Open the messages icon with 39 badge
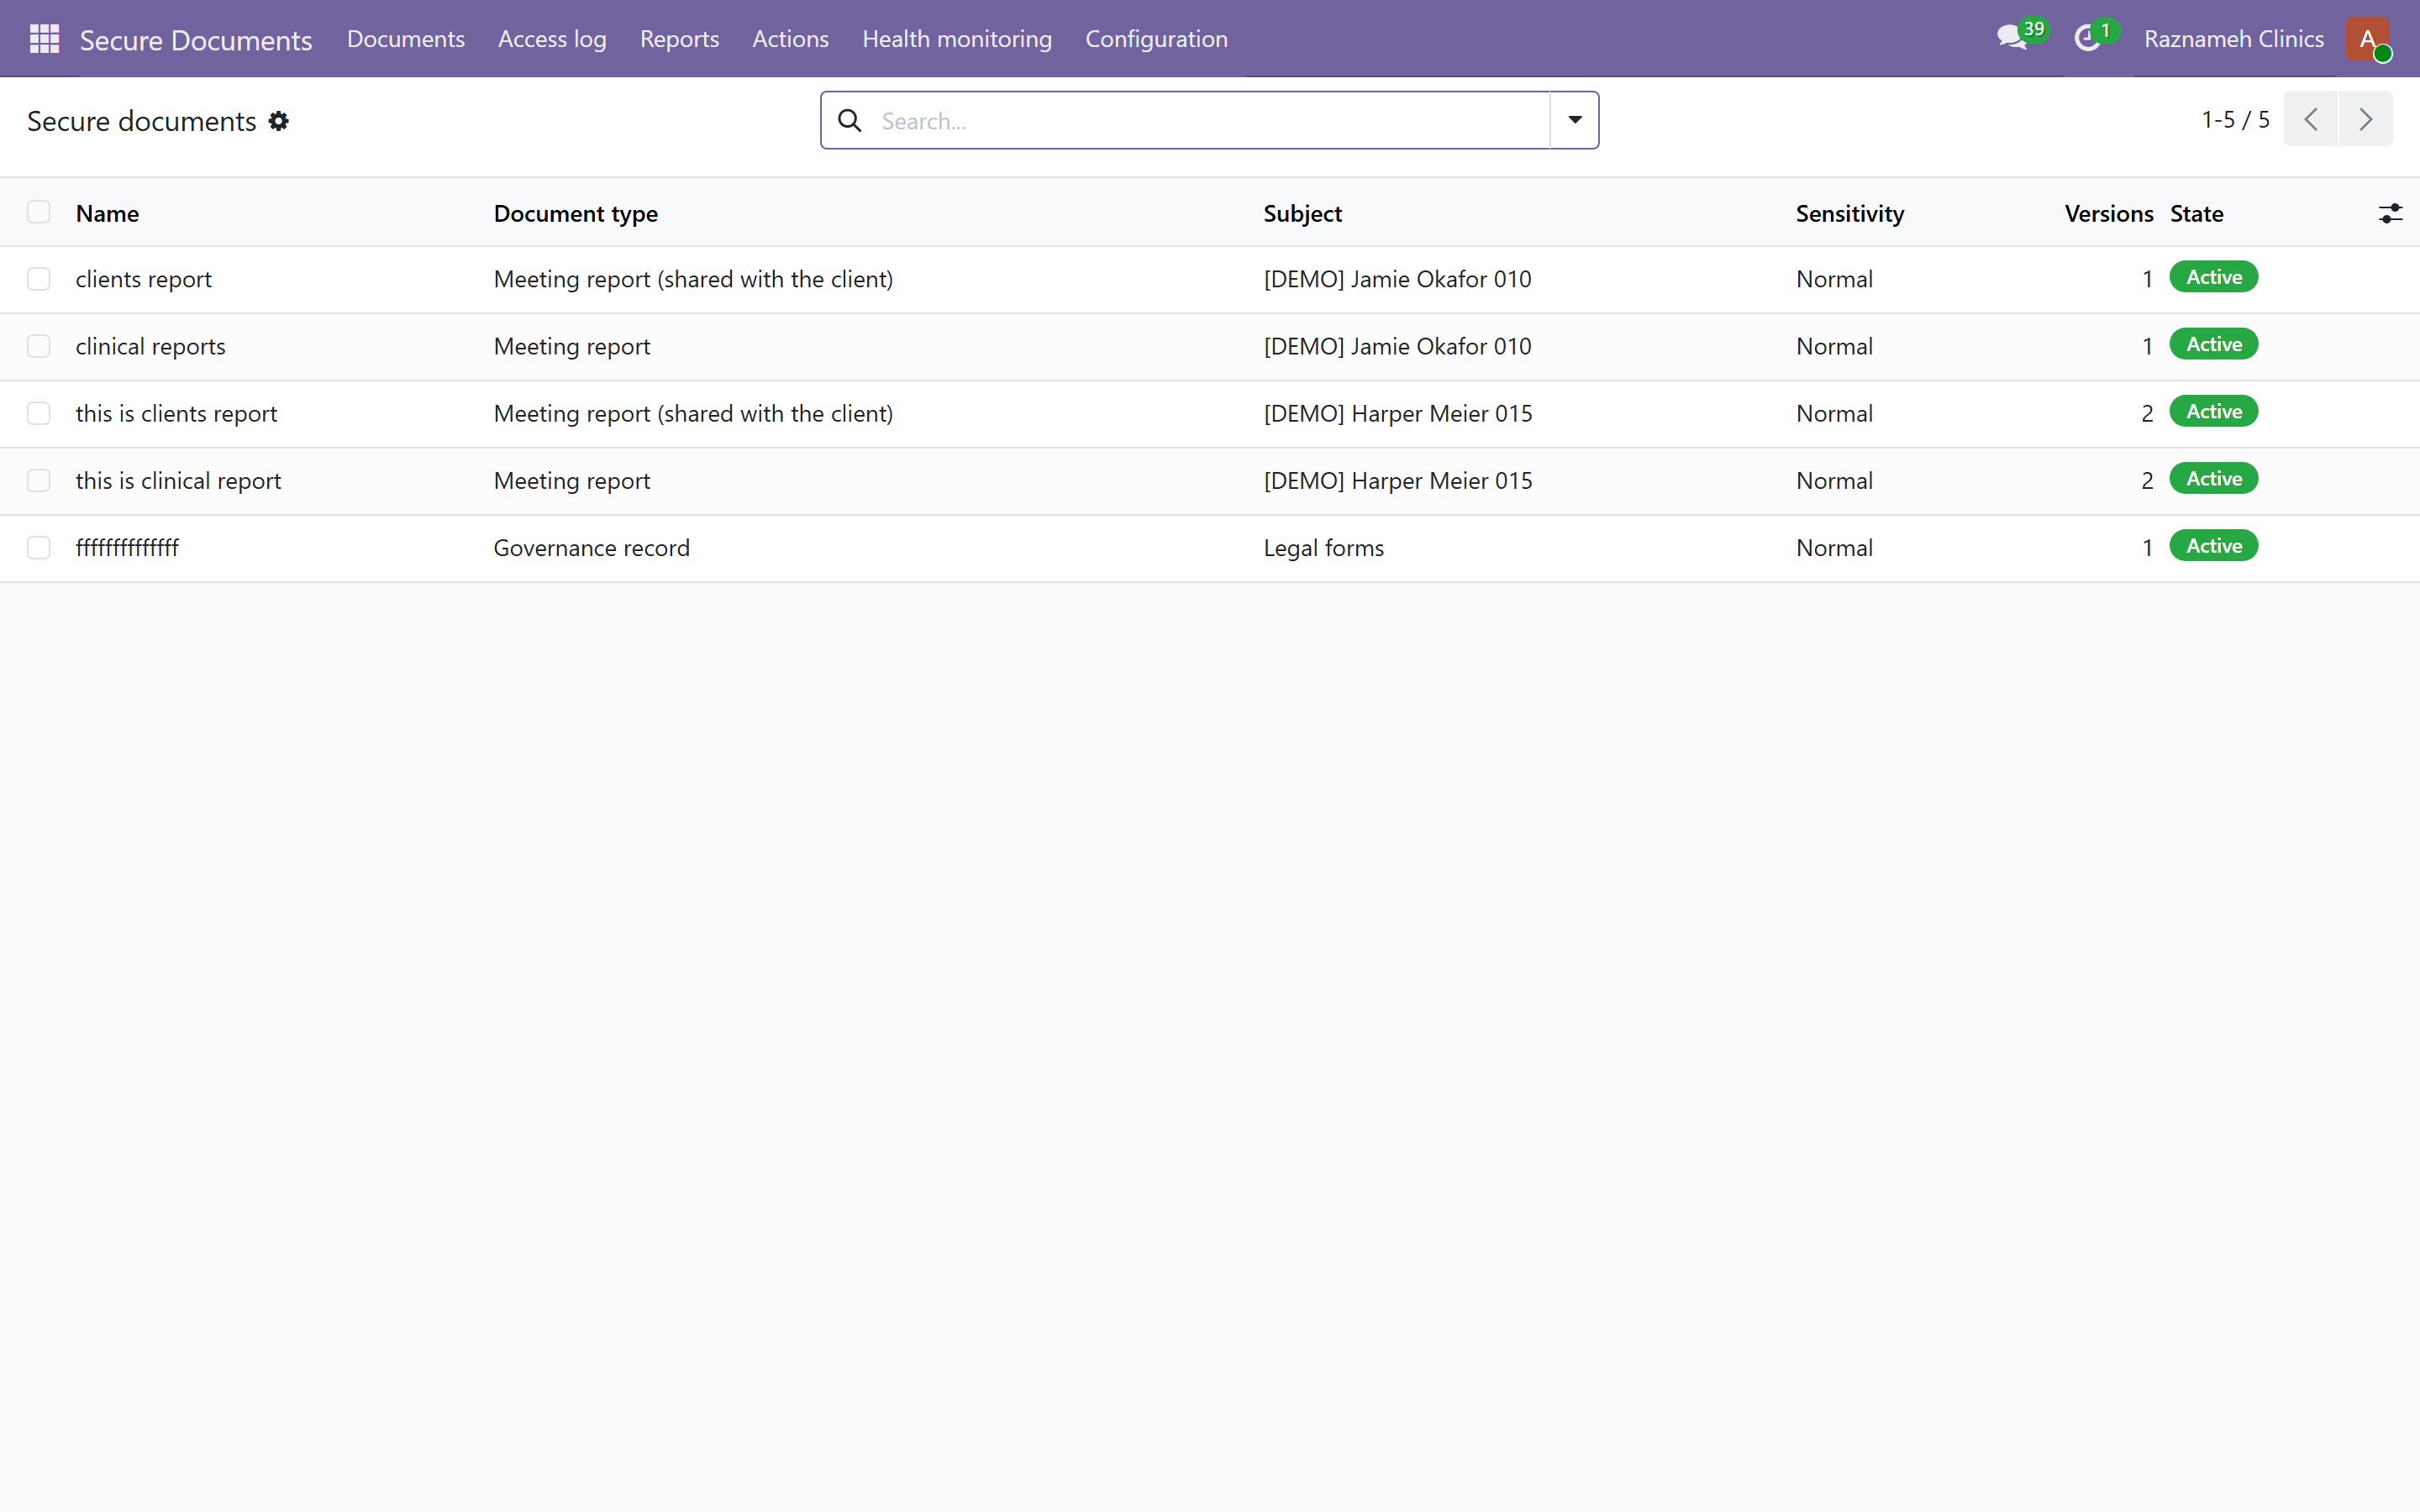Screen dimensions: 2420x1512 [2011, 38]
